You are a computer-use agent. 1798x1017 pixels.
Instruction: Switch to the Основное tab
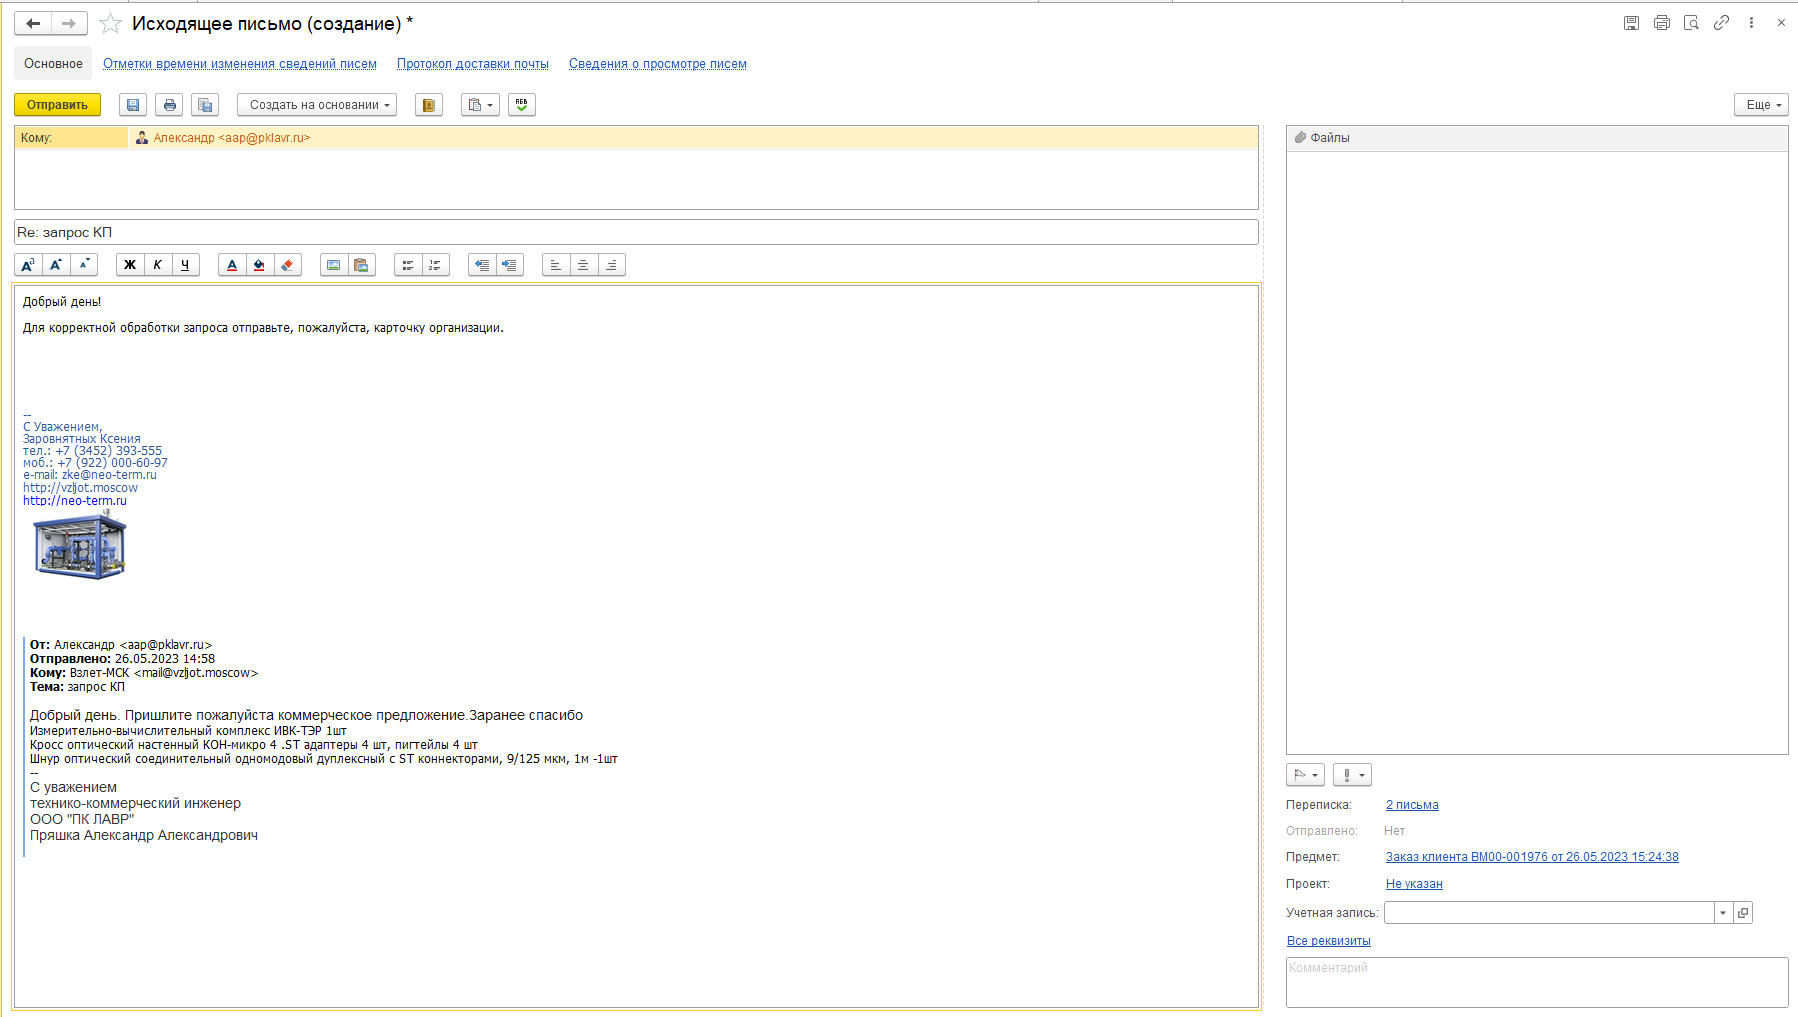[x=53, y=64]
